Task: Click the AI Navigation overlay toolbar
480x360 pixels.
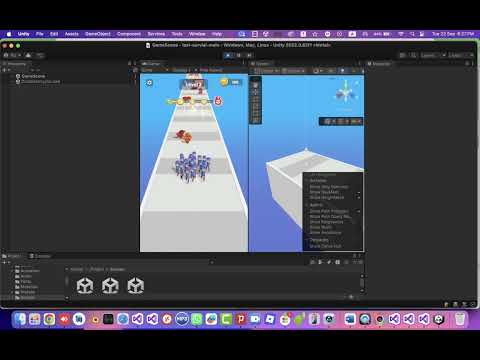Action: click(x=341, y=121)
